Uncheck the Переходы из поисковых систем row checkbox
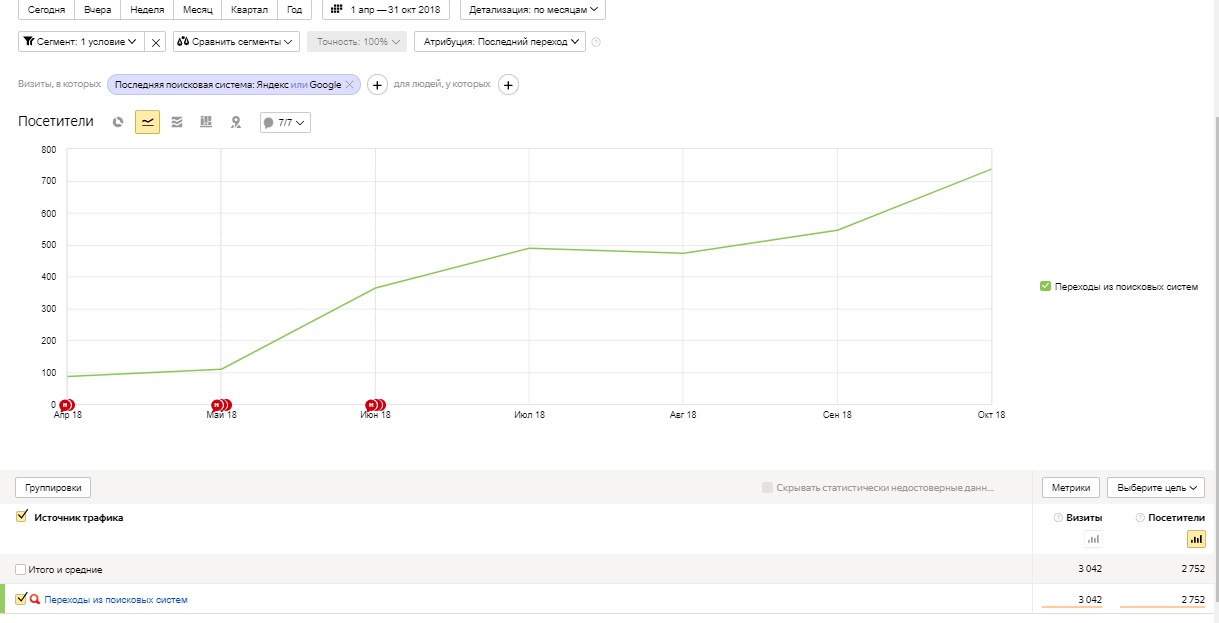The height and width of the screenshot is (623, 1219). (21, 599)
